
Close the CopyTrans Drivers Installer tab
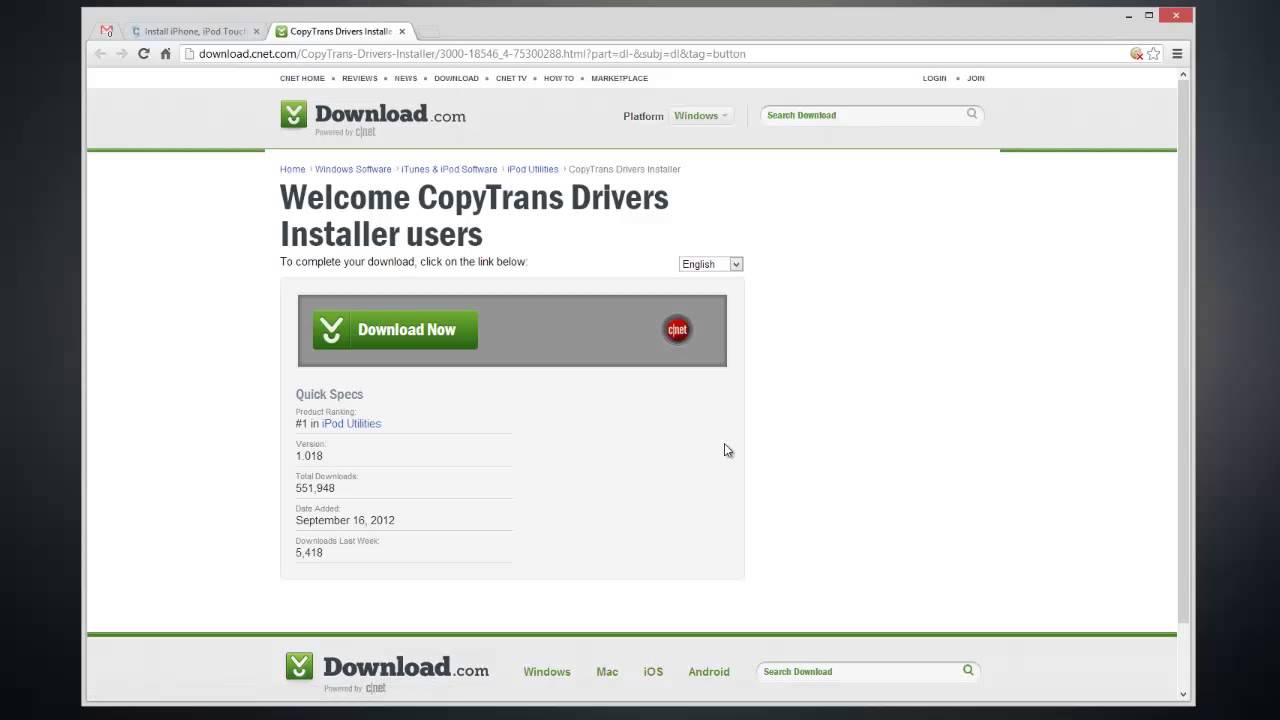tap(402, 32)
